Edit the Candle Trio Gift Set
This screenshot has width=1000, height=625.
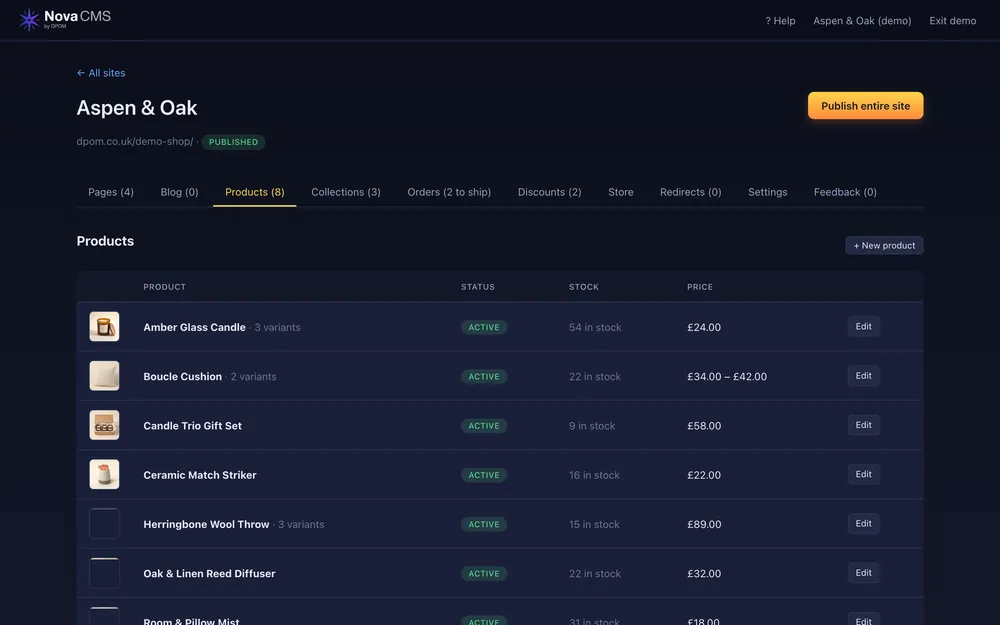point(864,425)
